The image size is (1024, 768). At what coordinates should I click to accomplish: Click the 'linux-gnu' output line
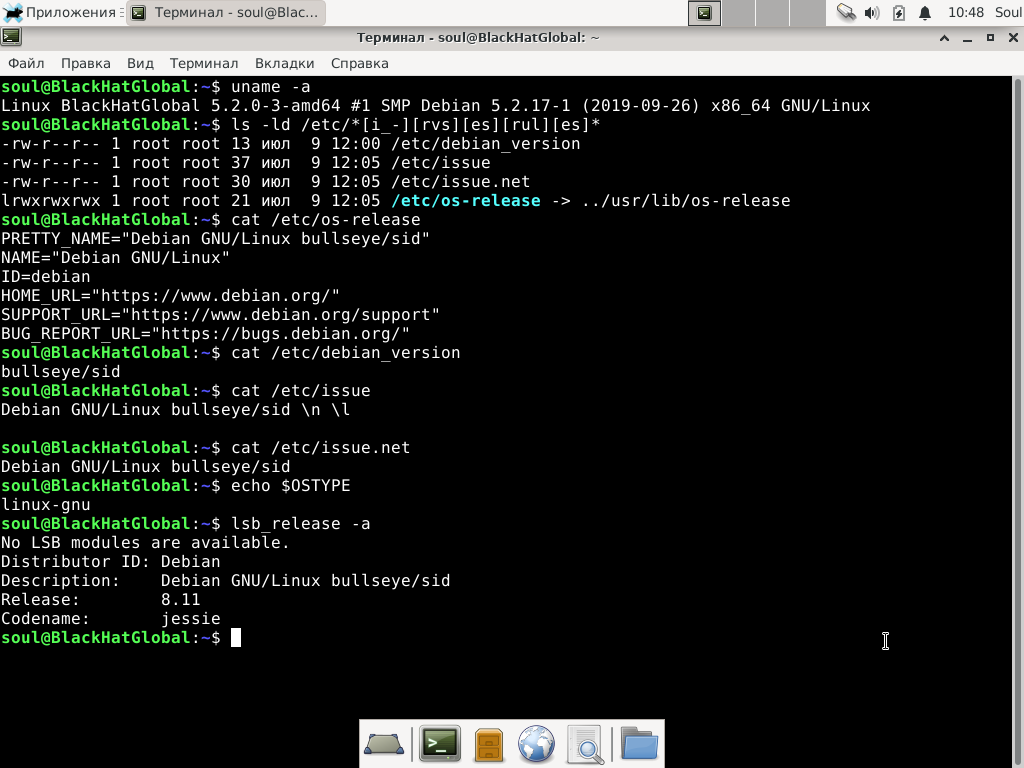[x=46, y=505]
